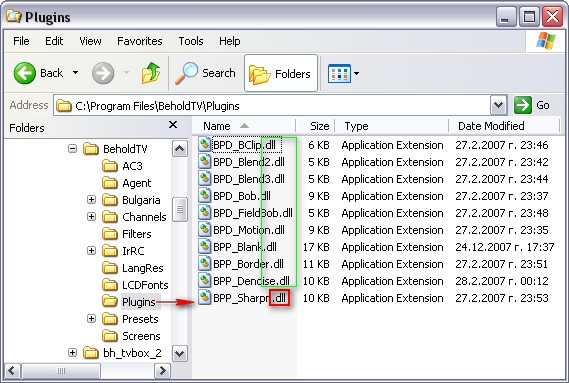Screen dimensions: 569x383
Task: Click the BPD_Bob.dll file icon
Action: tap(205, 196)
